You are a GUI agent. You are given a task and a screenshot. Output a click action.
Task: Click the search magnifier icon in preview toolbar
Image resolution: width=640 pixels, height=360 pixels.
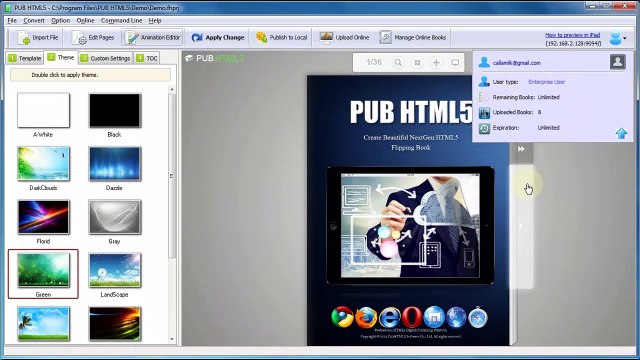[398, 62]
